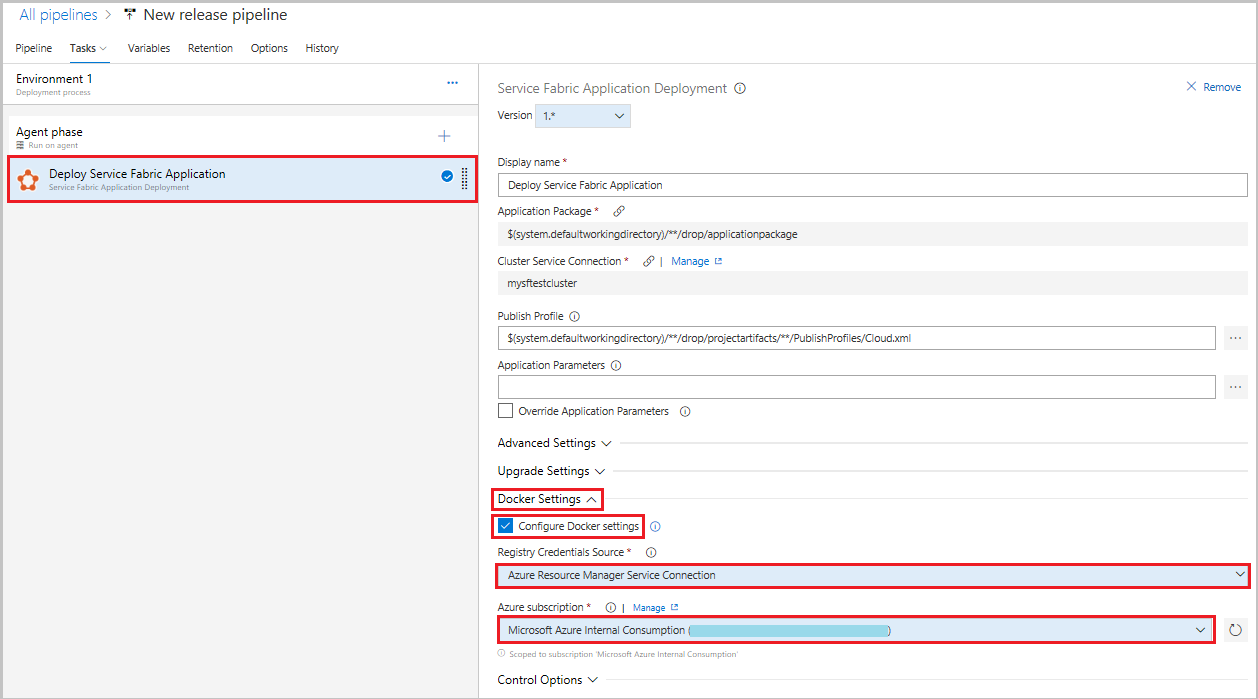The image size is (1258, 699).
Task: Click the Environment 1 ellipsis menu icon
Action: [x=452, y=83]
